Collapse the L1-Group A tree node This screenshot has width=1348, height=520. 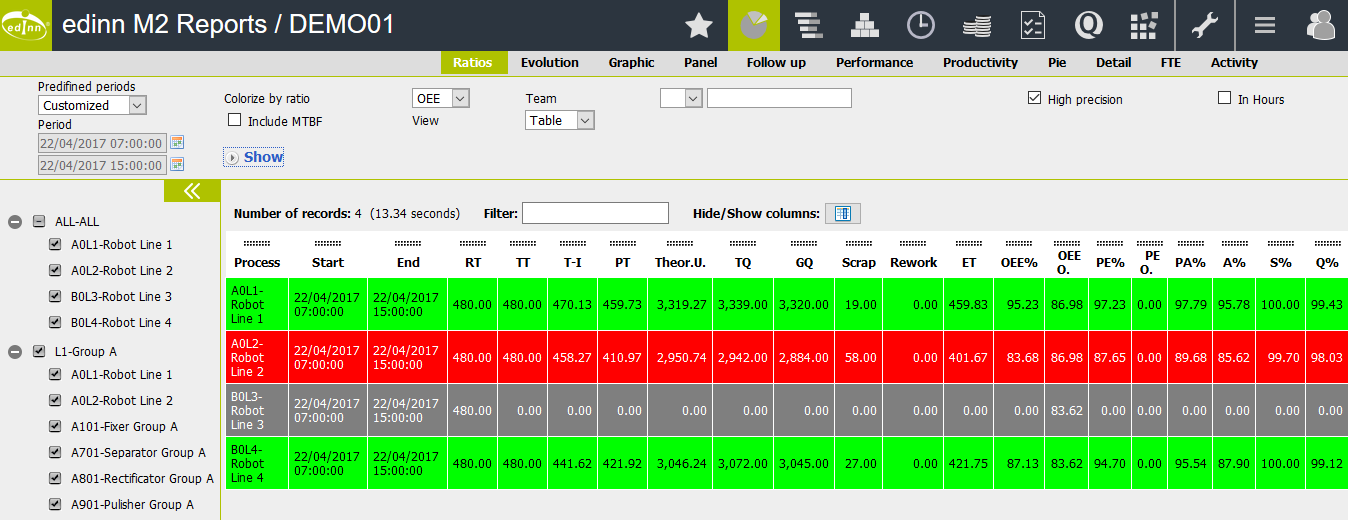click(x=15, y=352)
